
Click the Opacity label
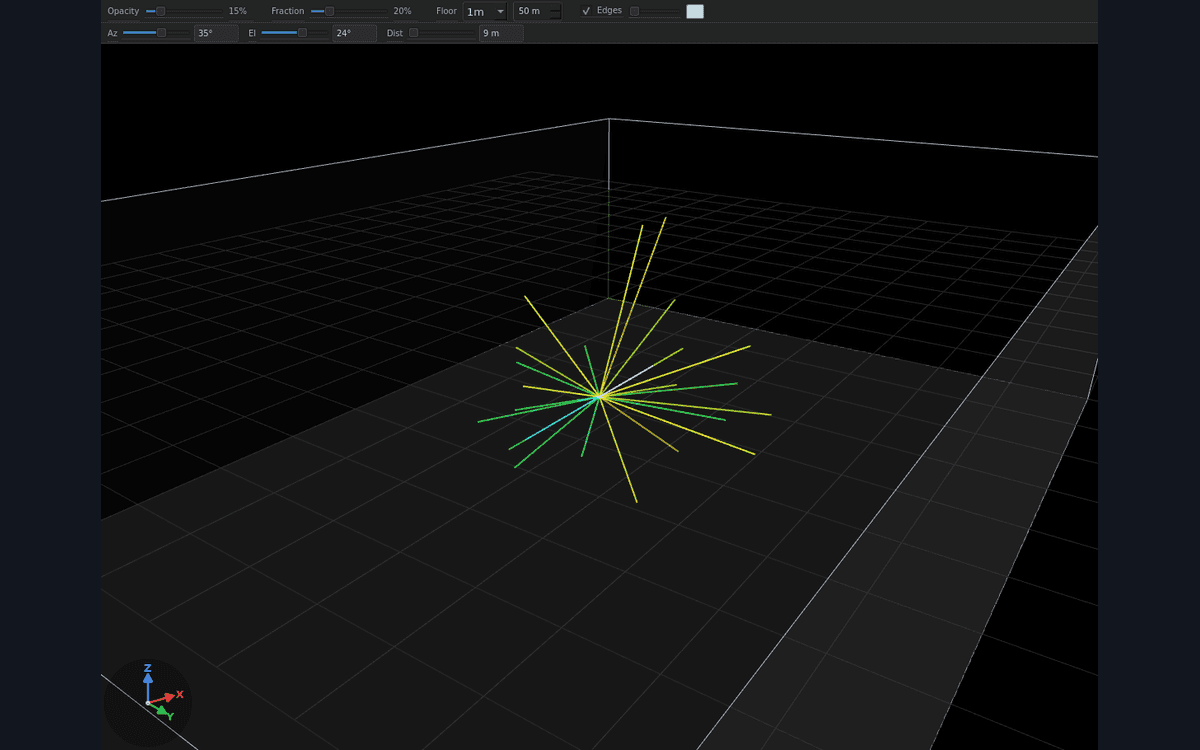point(123,11)
